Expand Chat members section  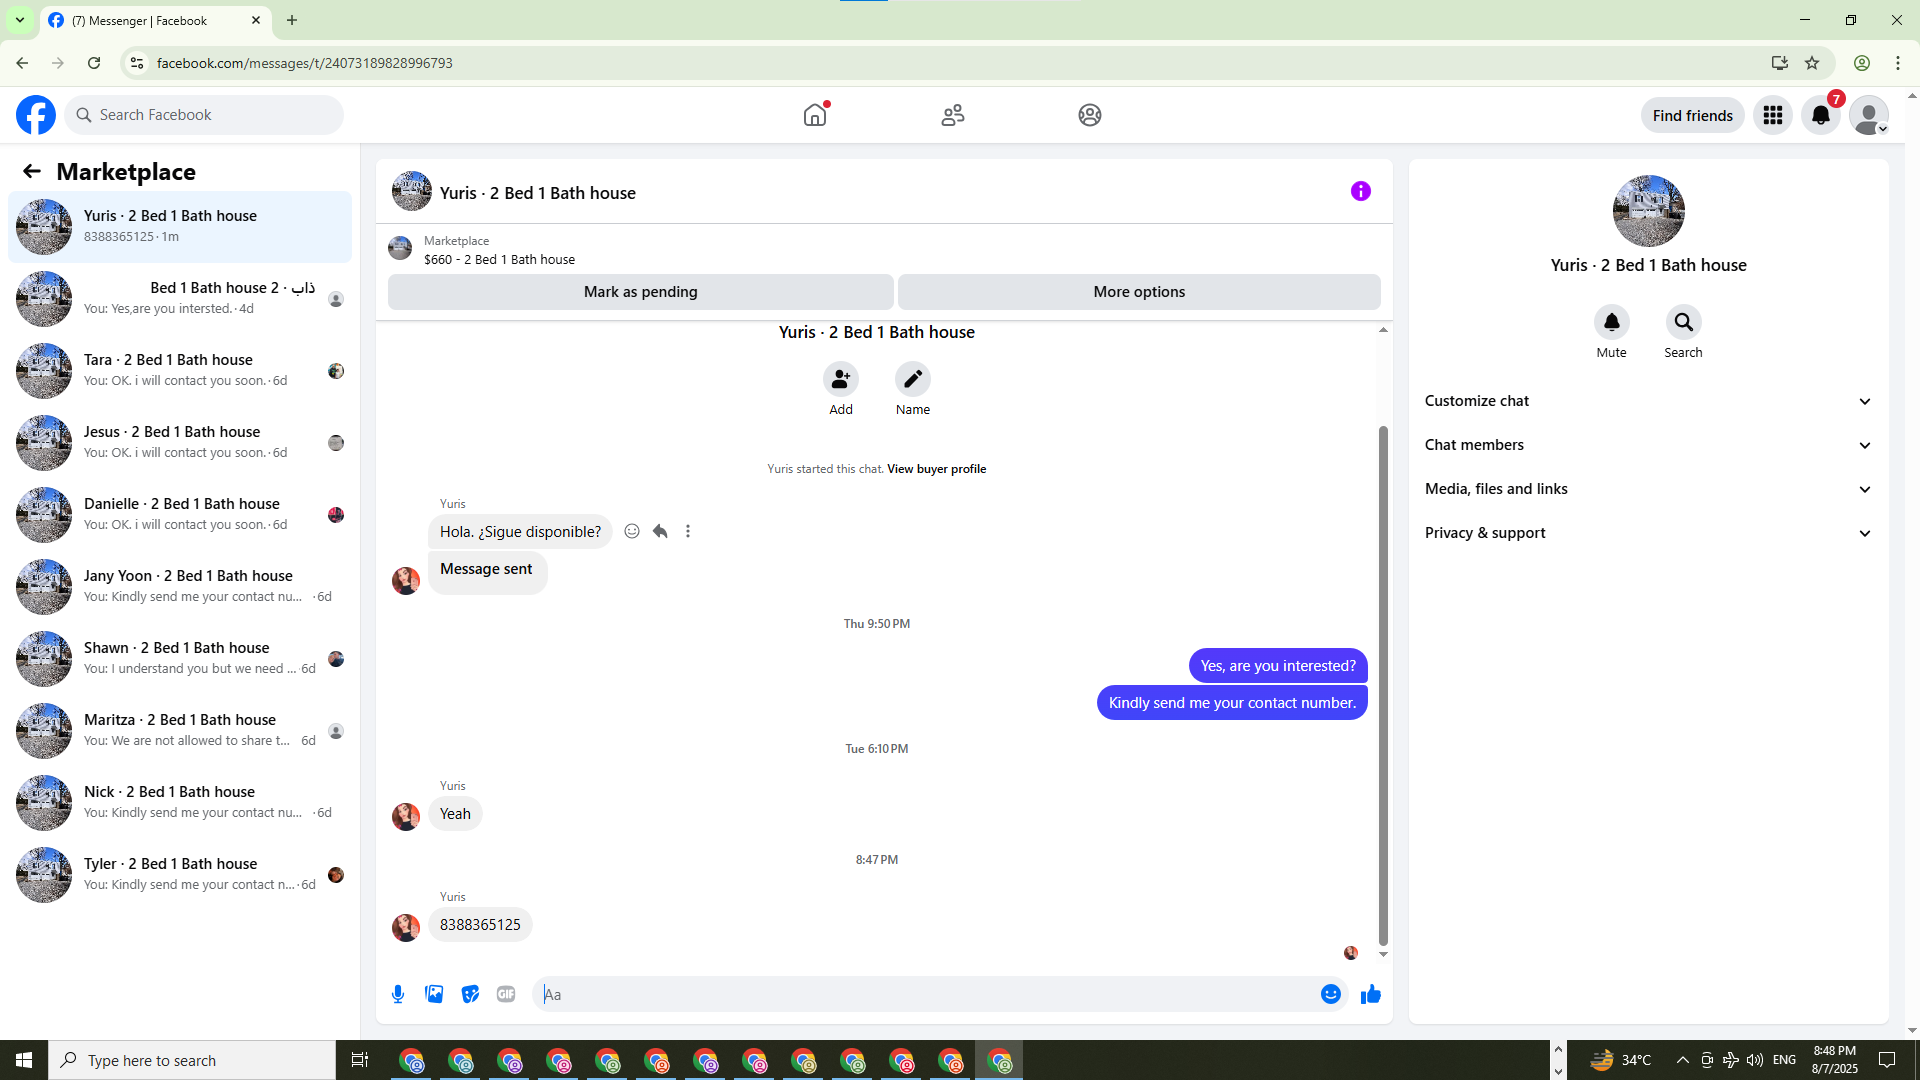click(x=1649, y=445)
